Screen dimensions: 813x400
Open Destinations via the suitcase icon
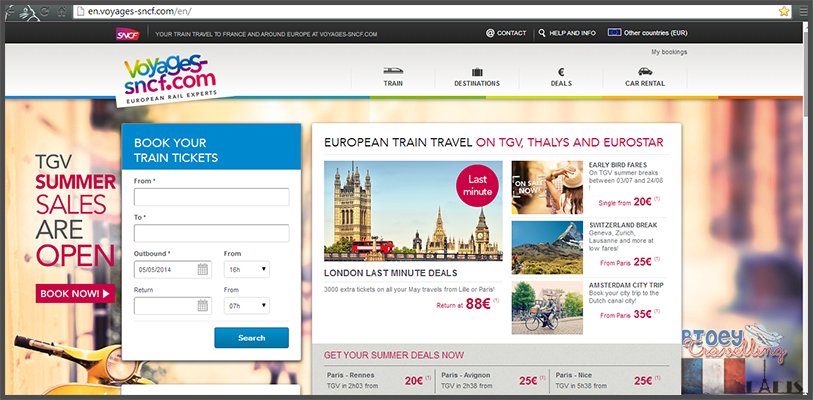(x=477, y=72)
